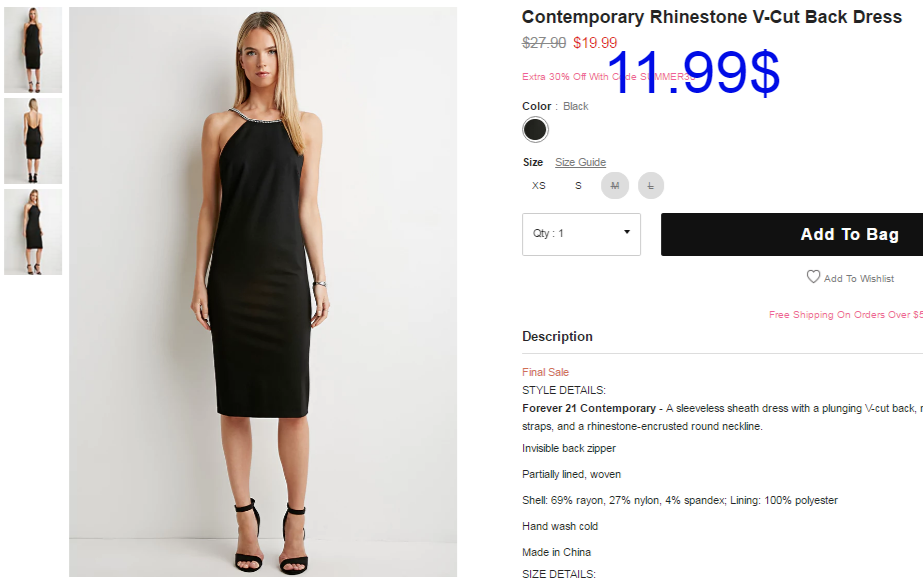Viewport: 923px width, 579px height.
Task: Select the crossed-out size M
Action: 615,185
